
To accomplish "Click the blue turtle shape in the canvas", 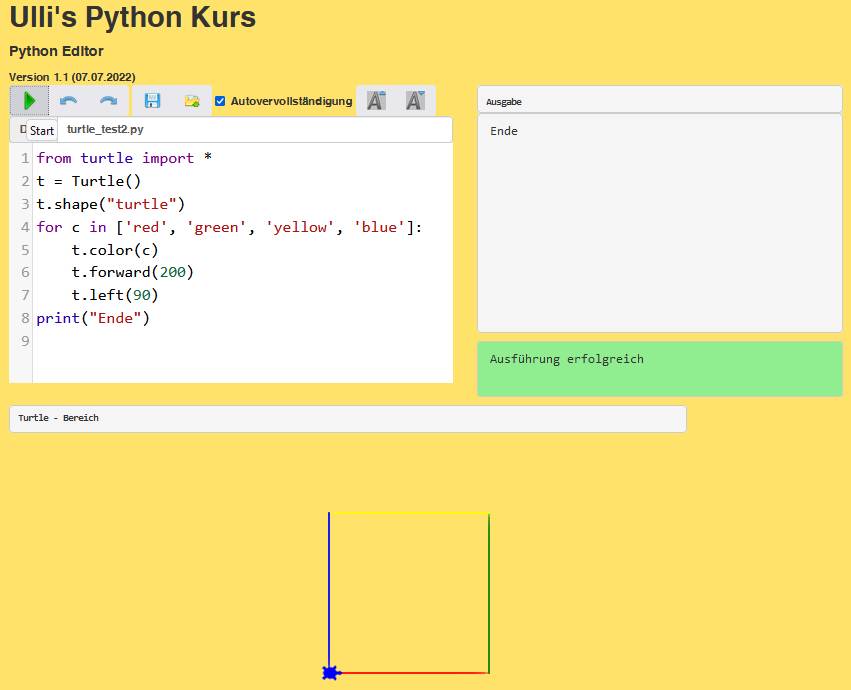I will click(331, 673).
